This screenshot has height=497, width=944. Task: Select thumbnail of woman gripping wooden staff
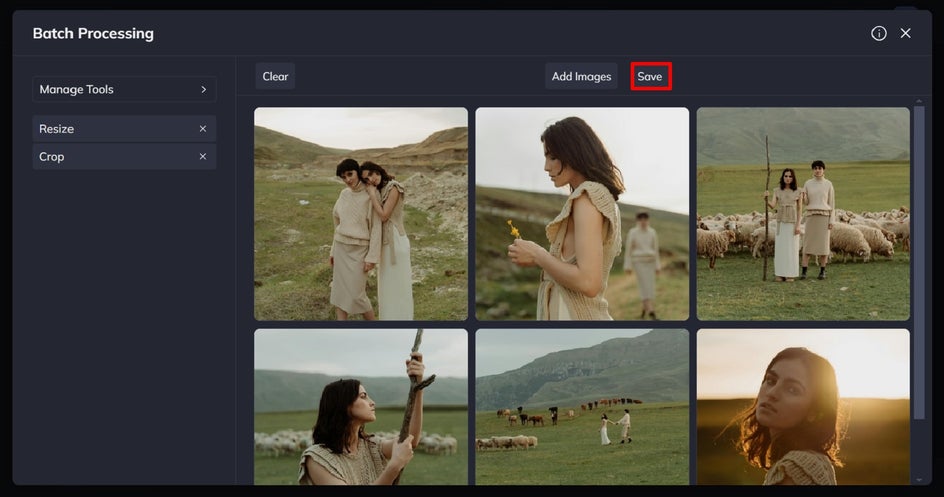pos(361,407)
